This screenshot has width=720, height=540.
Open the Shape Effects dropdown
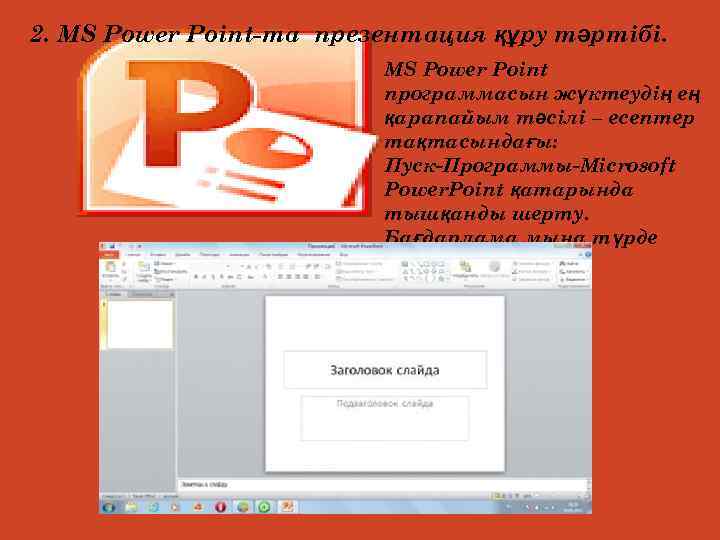(532, 279)
